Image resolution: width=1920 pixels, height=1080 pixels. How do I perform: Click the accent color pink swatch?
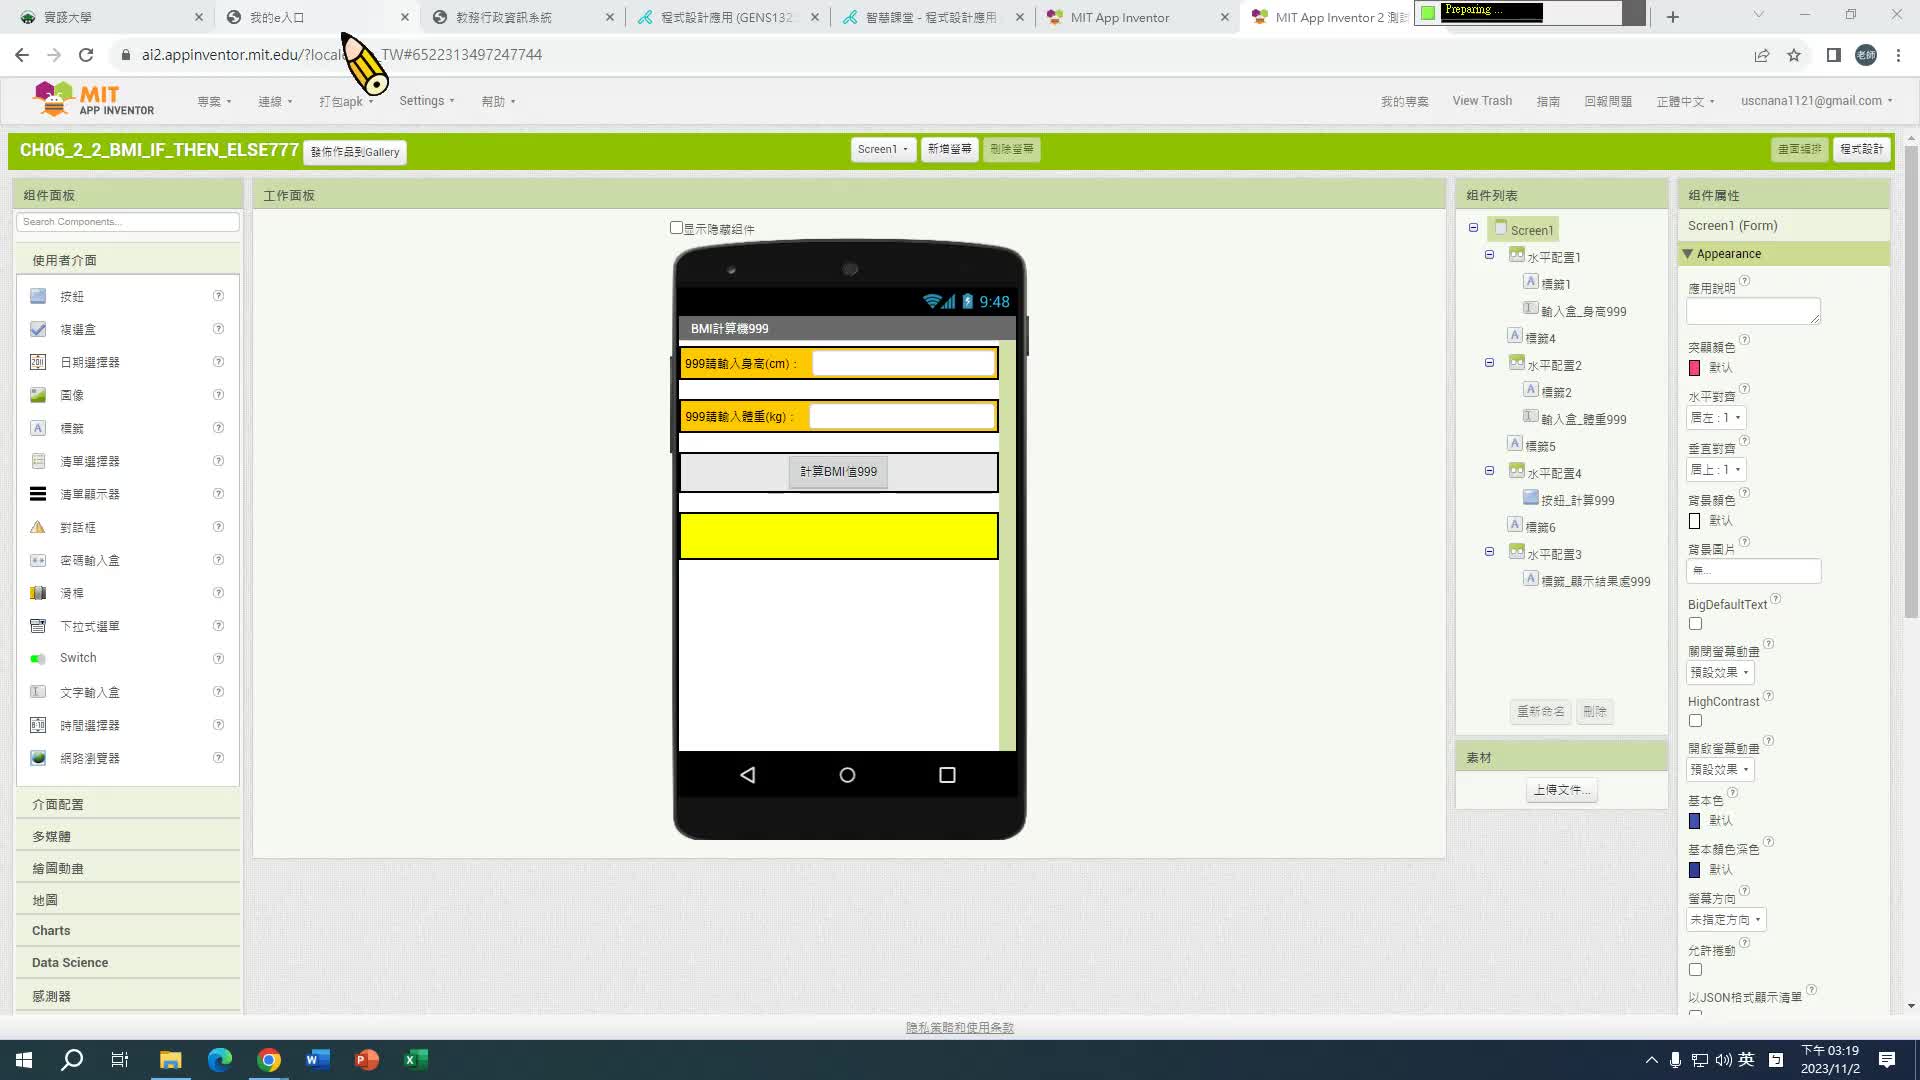coord(1695,368)
